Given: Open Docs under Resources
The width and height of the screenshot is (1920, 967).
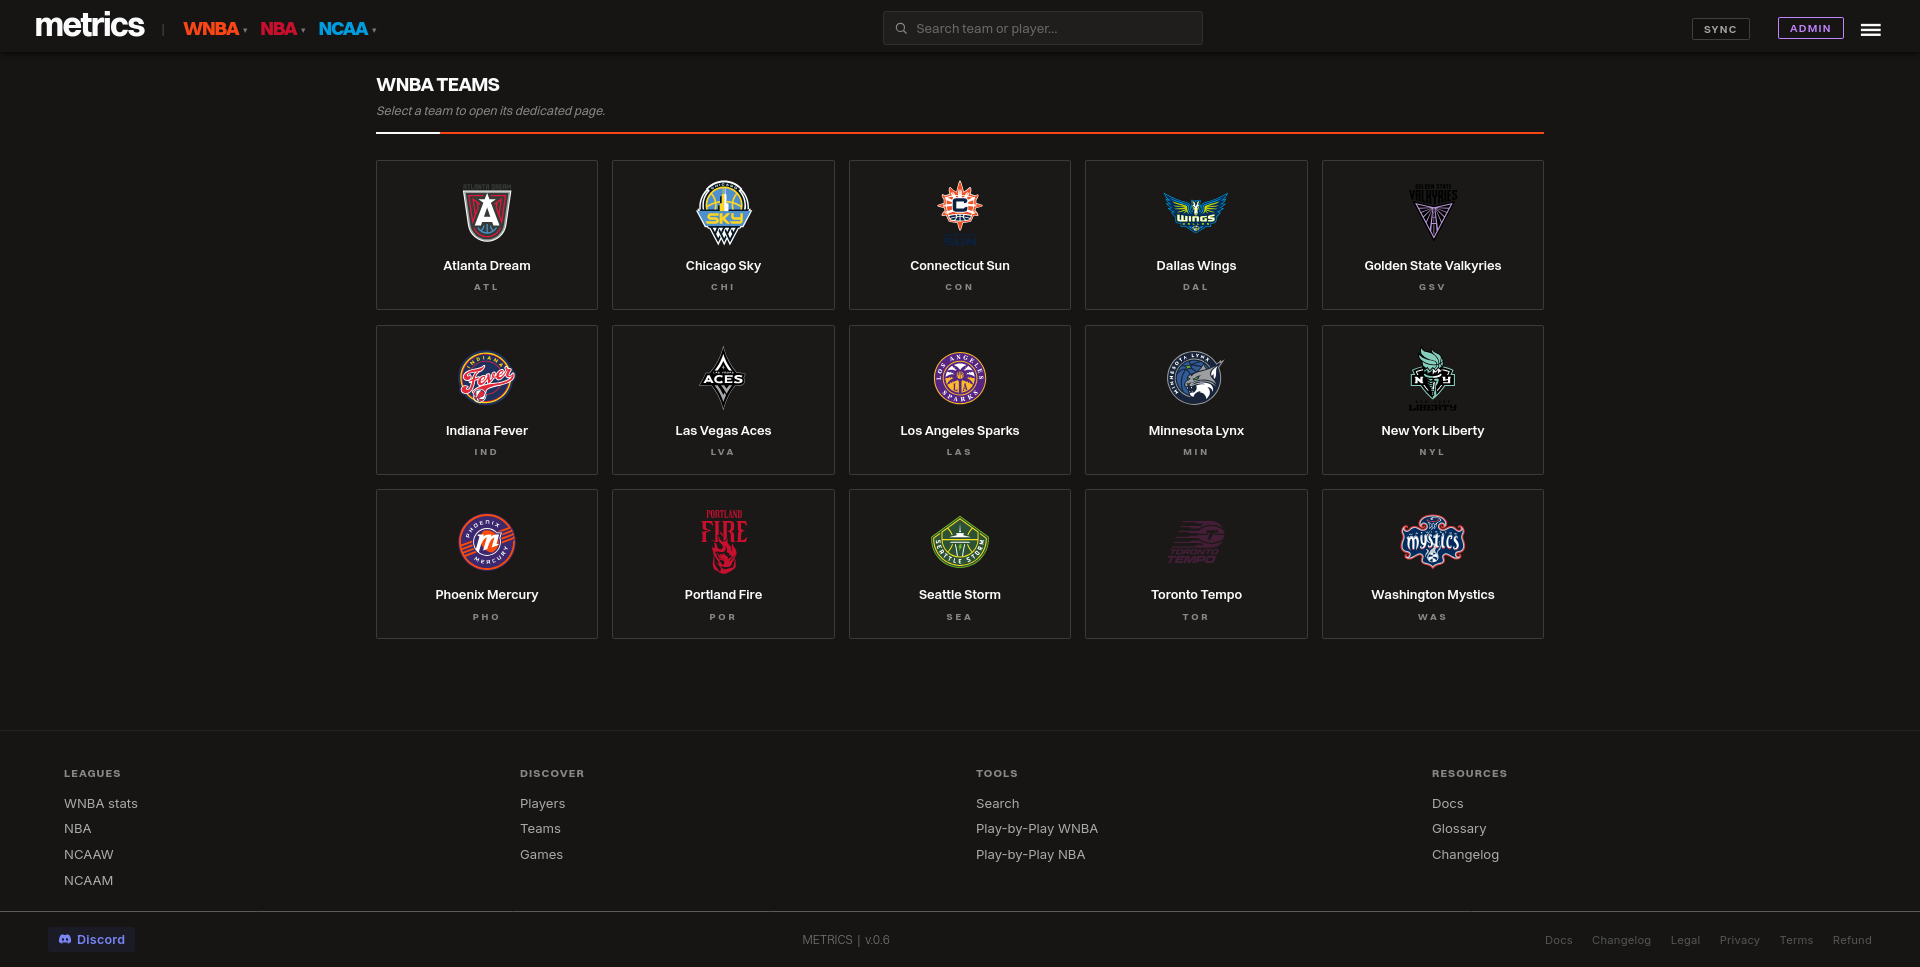Looking at the screenshot, I should [1448, 803].
